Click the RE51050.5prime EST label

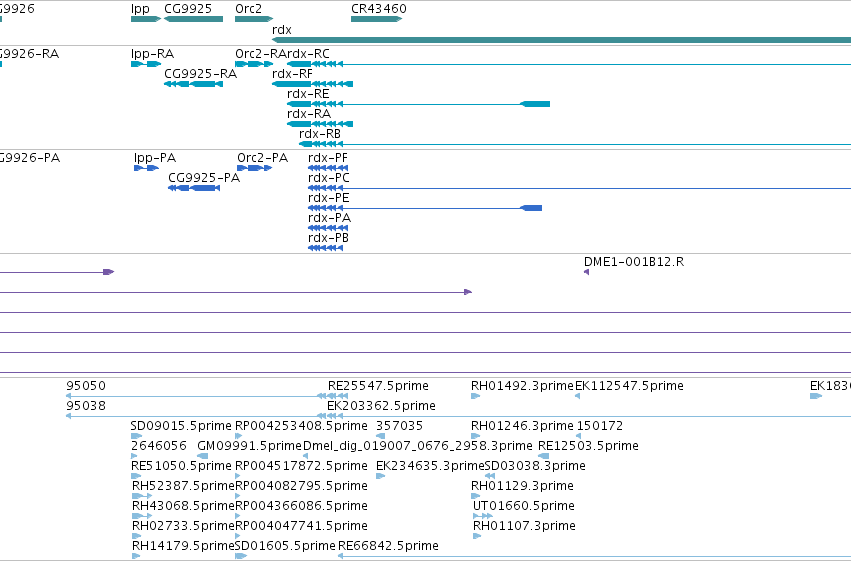[181, 466]
